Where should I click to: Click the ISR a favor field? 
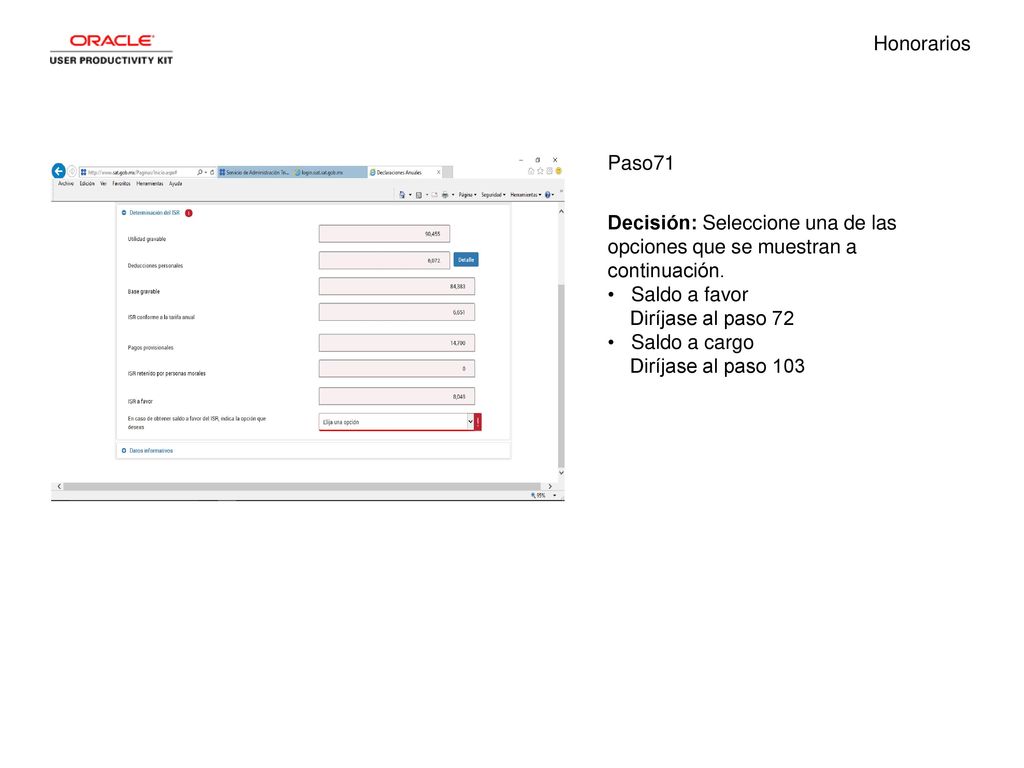pos(396,396)
